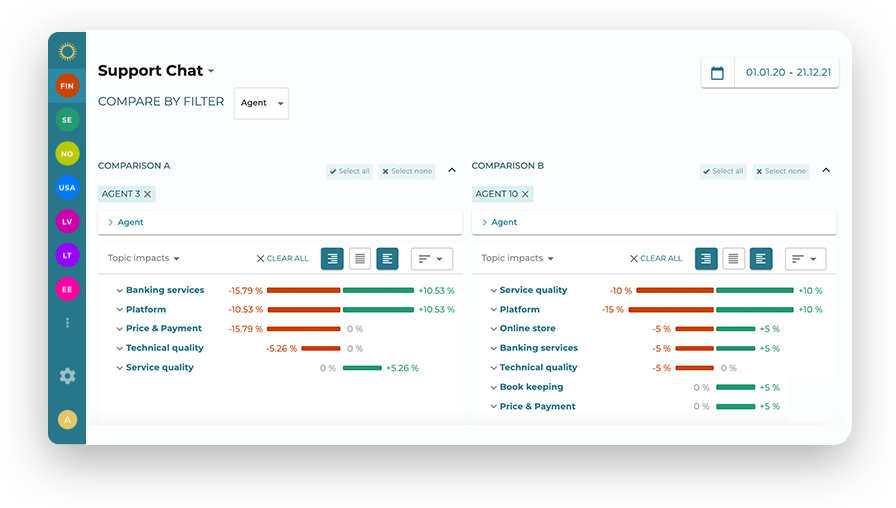Click the Banking services red negative bar

point(303,290)
